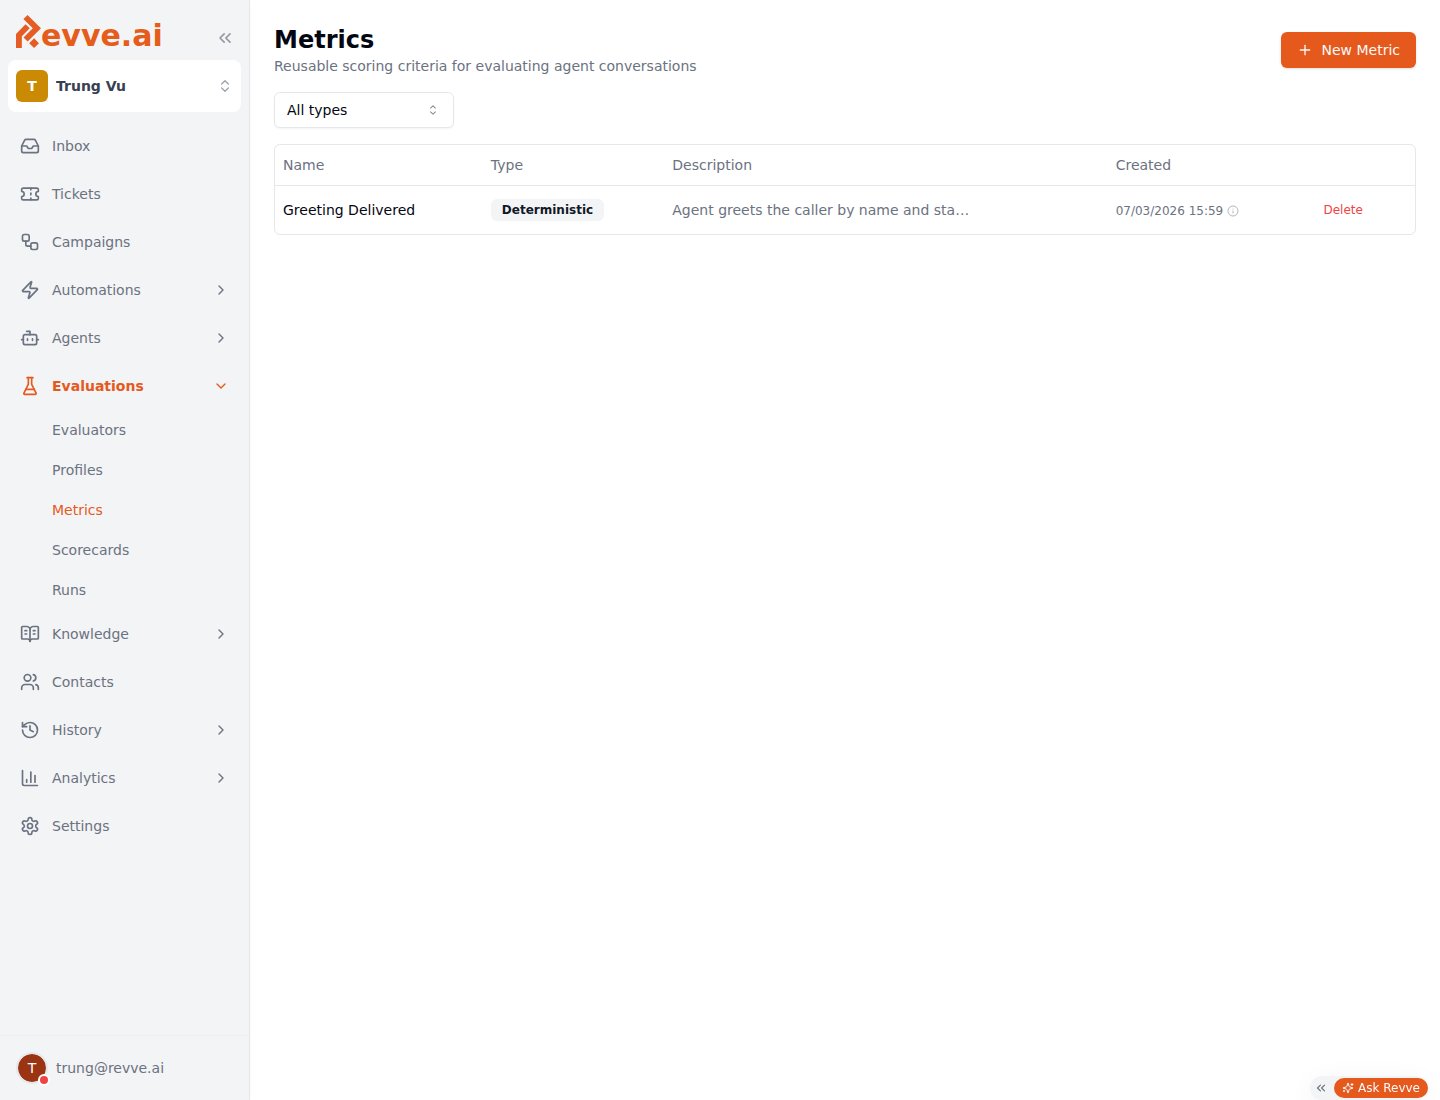Screen dimensions: 1440x1100
Task: Click the Agents robot icon
Action: (30, 338)
